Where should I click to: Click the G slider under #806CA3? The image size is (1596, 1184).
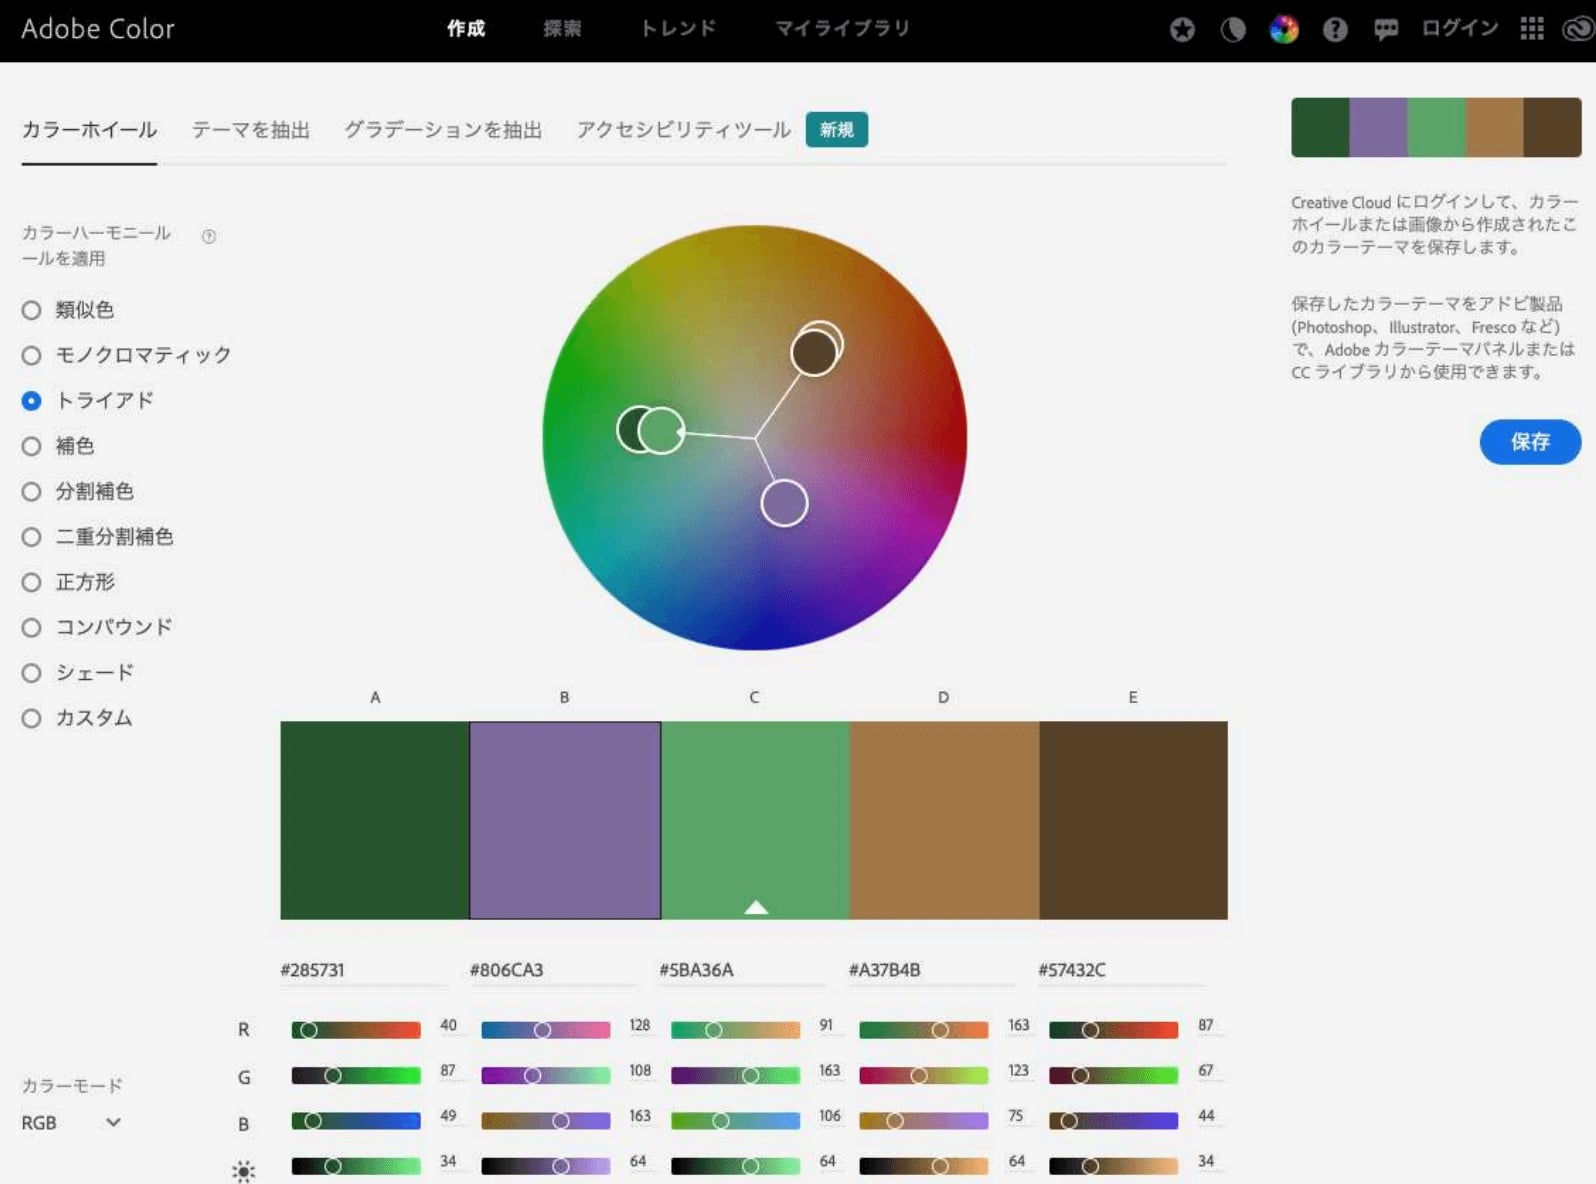pos(546,1076)
